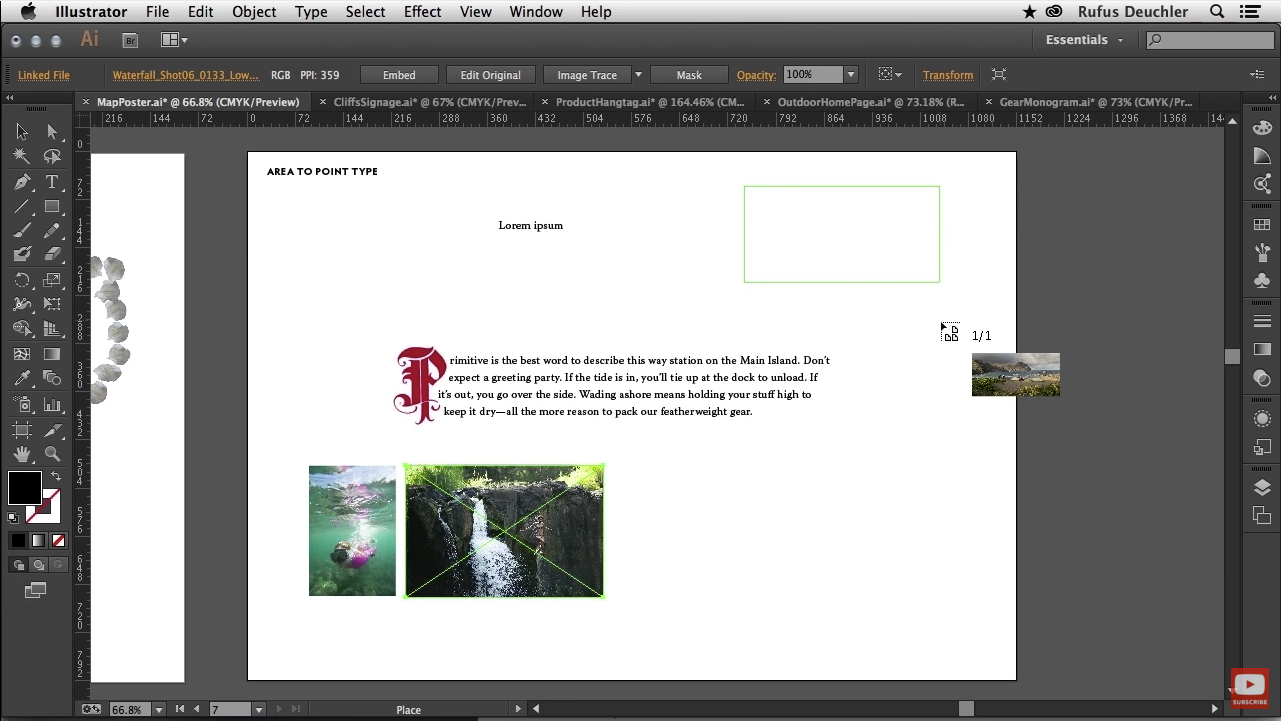Set the None color mode button
This screenshot has height=721, width=1281.
pyautogui.click(x=58, y=541)
